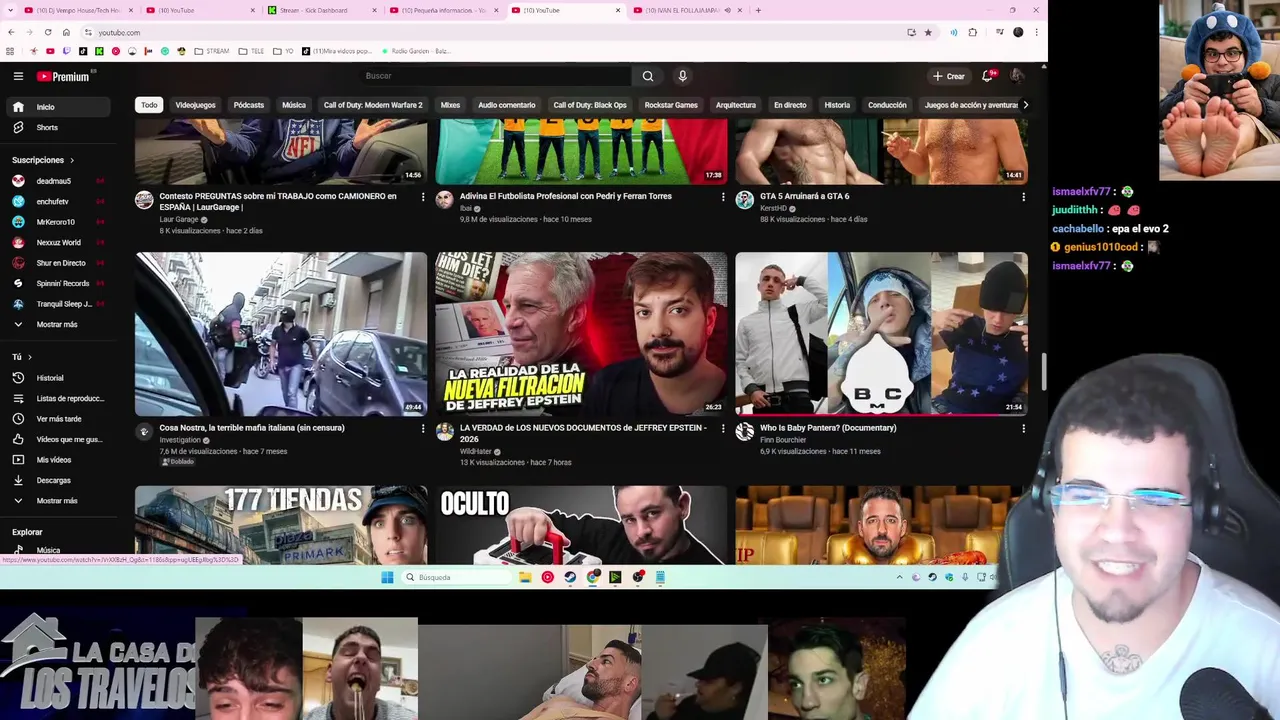Open Chrome extensions puzzle icon
1280x720 pixels.
click(972, 32)
